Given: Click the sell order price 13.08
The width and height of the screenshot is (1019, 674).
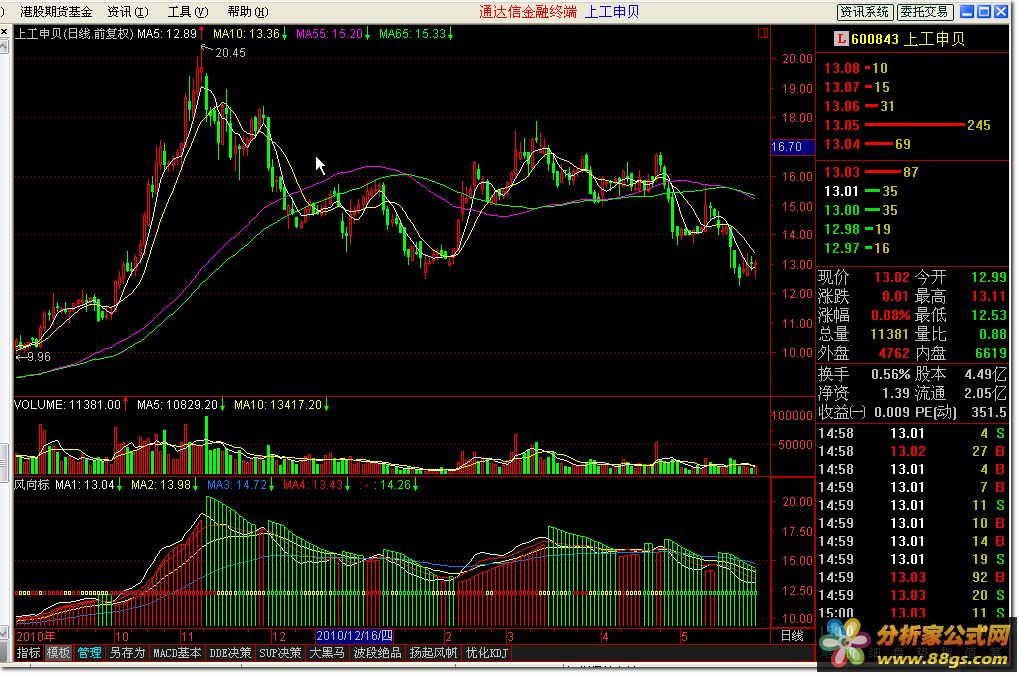Looking at the screenshot, I should point(842,68).
